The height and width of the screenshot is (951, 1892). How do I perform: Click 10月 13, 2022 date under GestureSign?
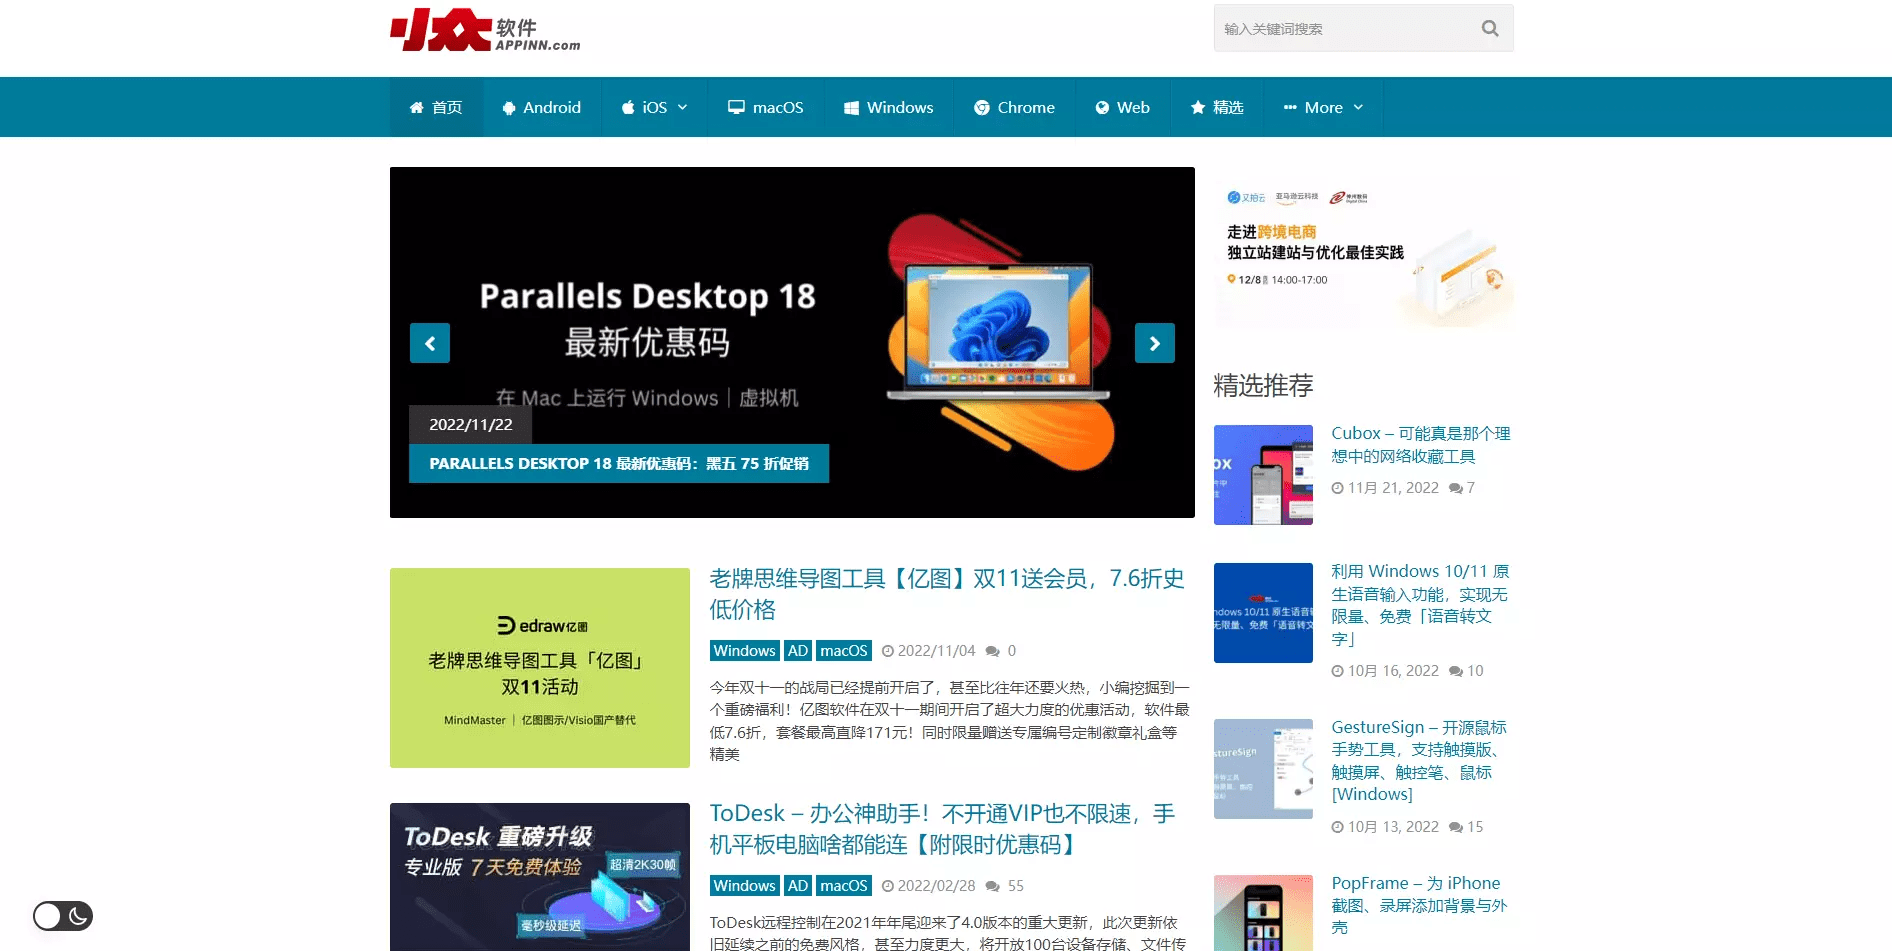tap(1393, 827)
